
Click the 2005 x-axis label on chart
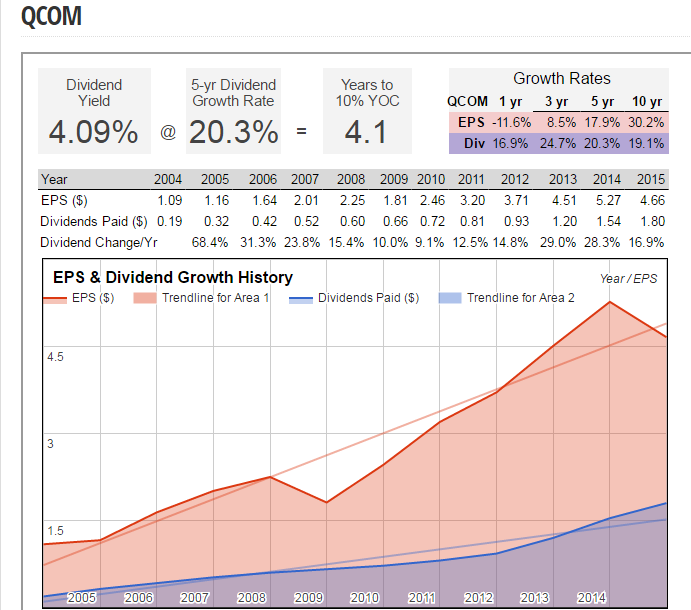82,598
